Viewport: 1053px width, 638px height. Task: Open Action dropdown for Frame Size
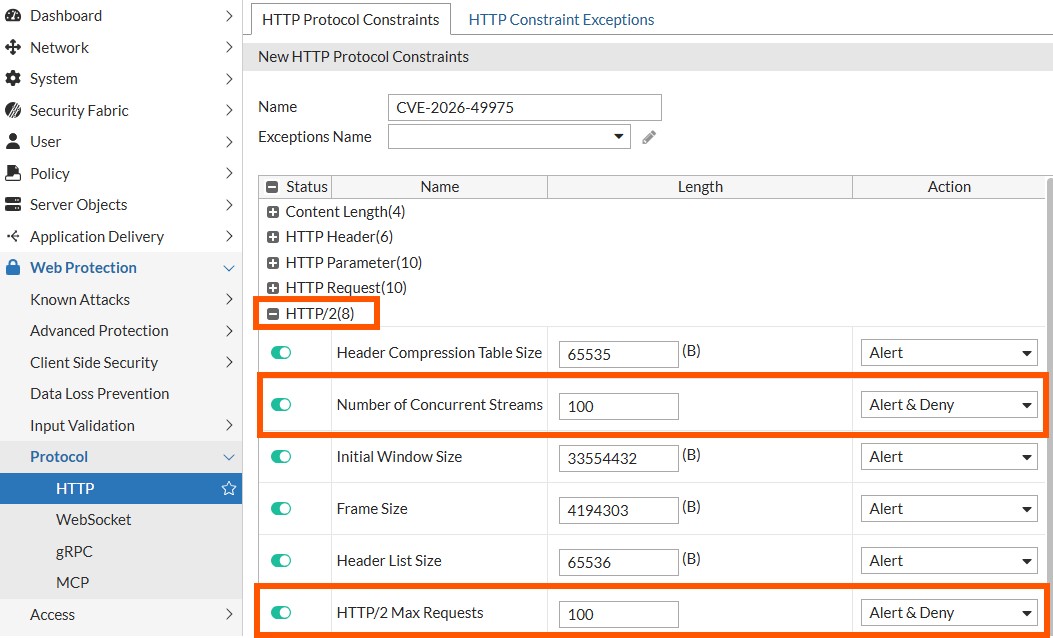tap(949, 509)
